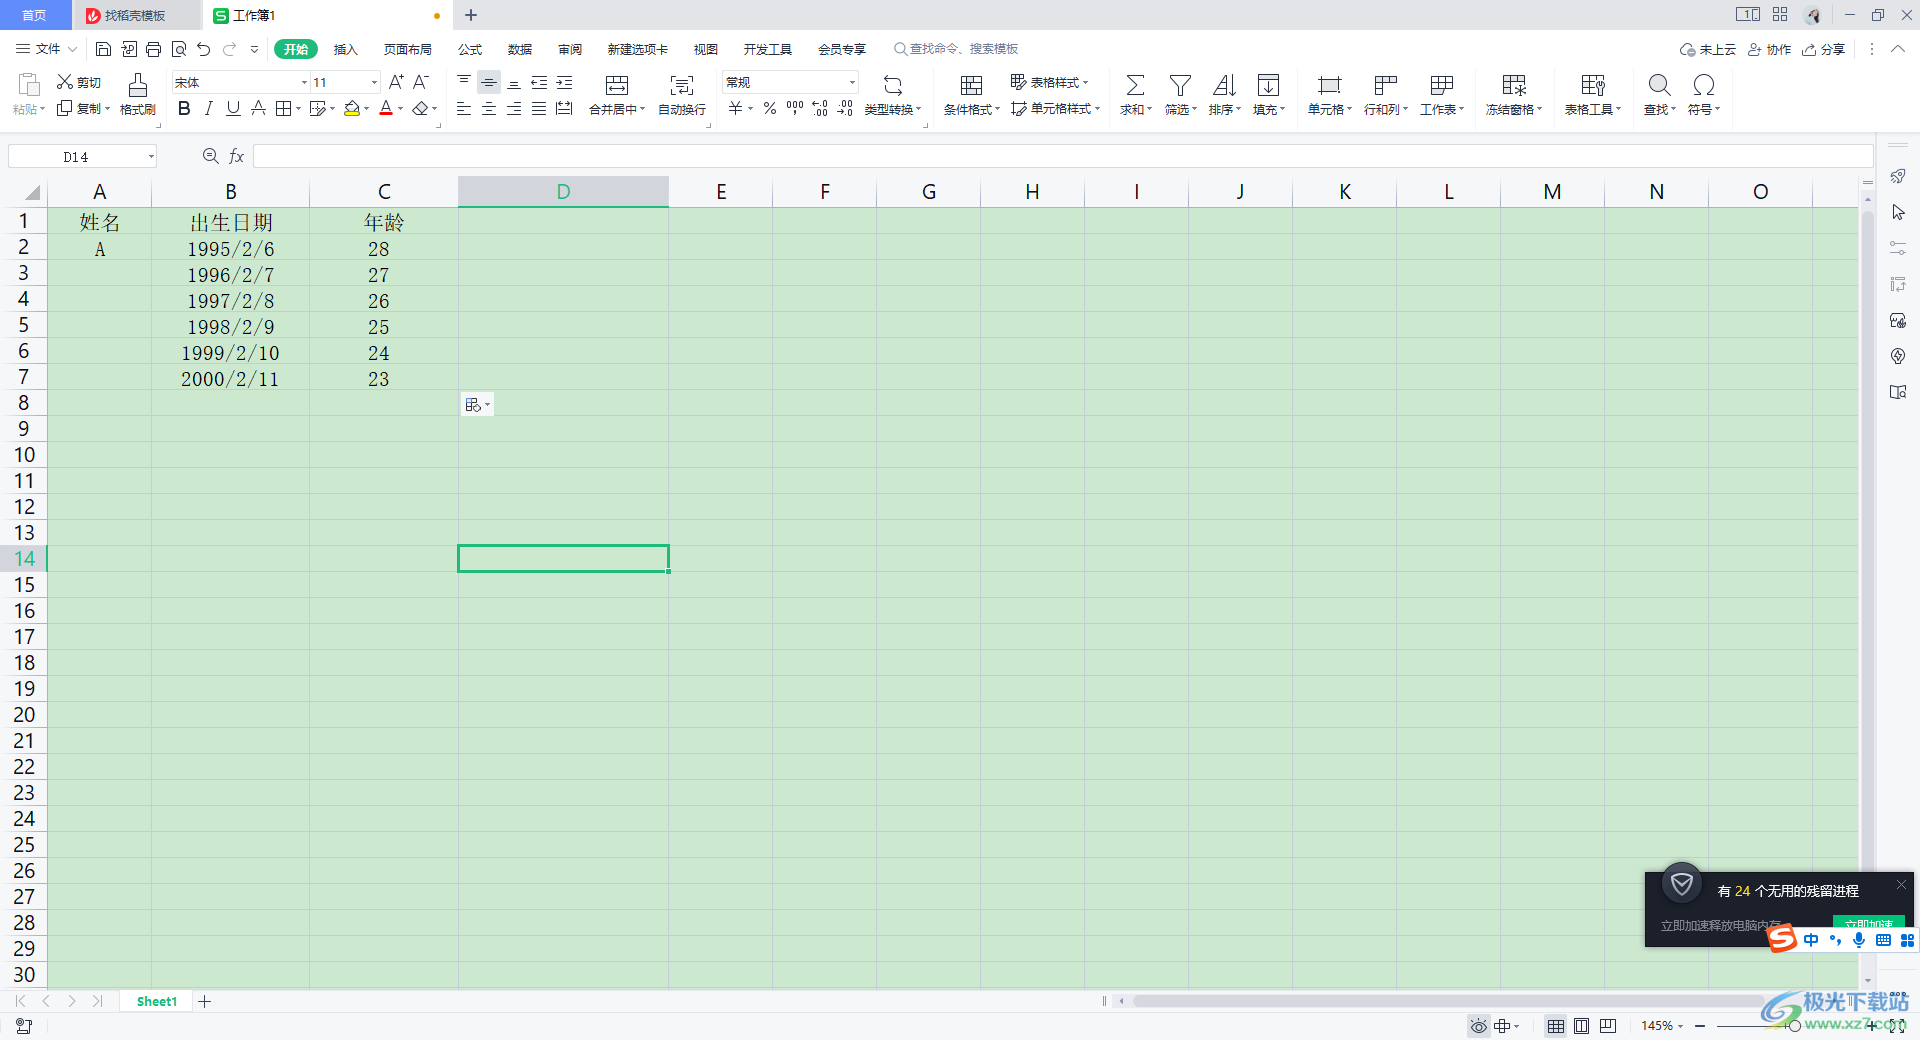Open the font name dropdown (宋体)
Screen dimensions: 1920x1040
[304, 82]
